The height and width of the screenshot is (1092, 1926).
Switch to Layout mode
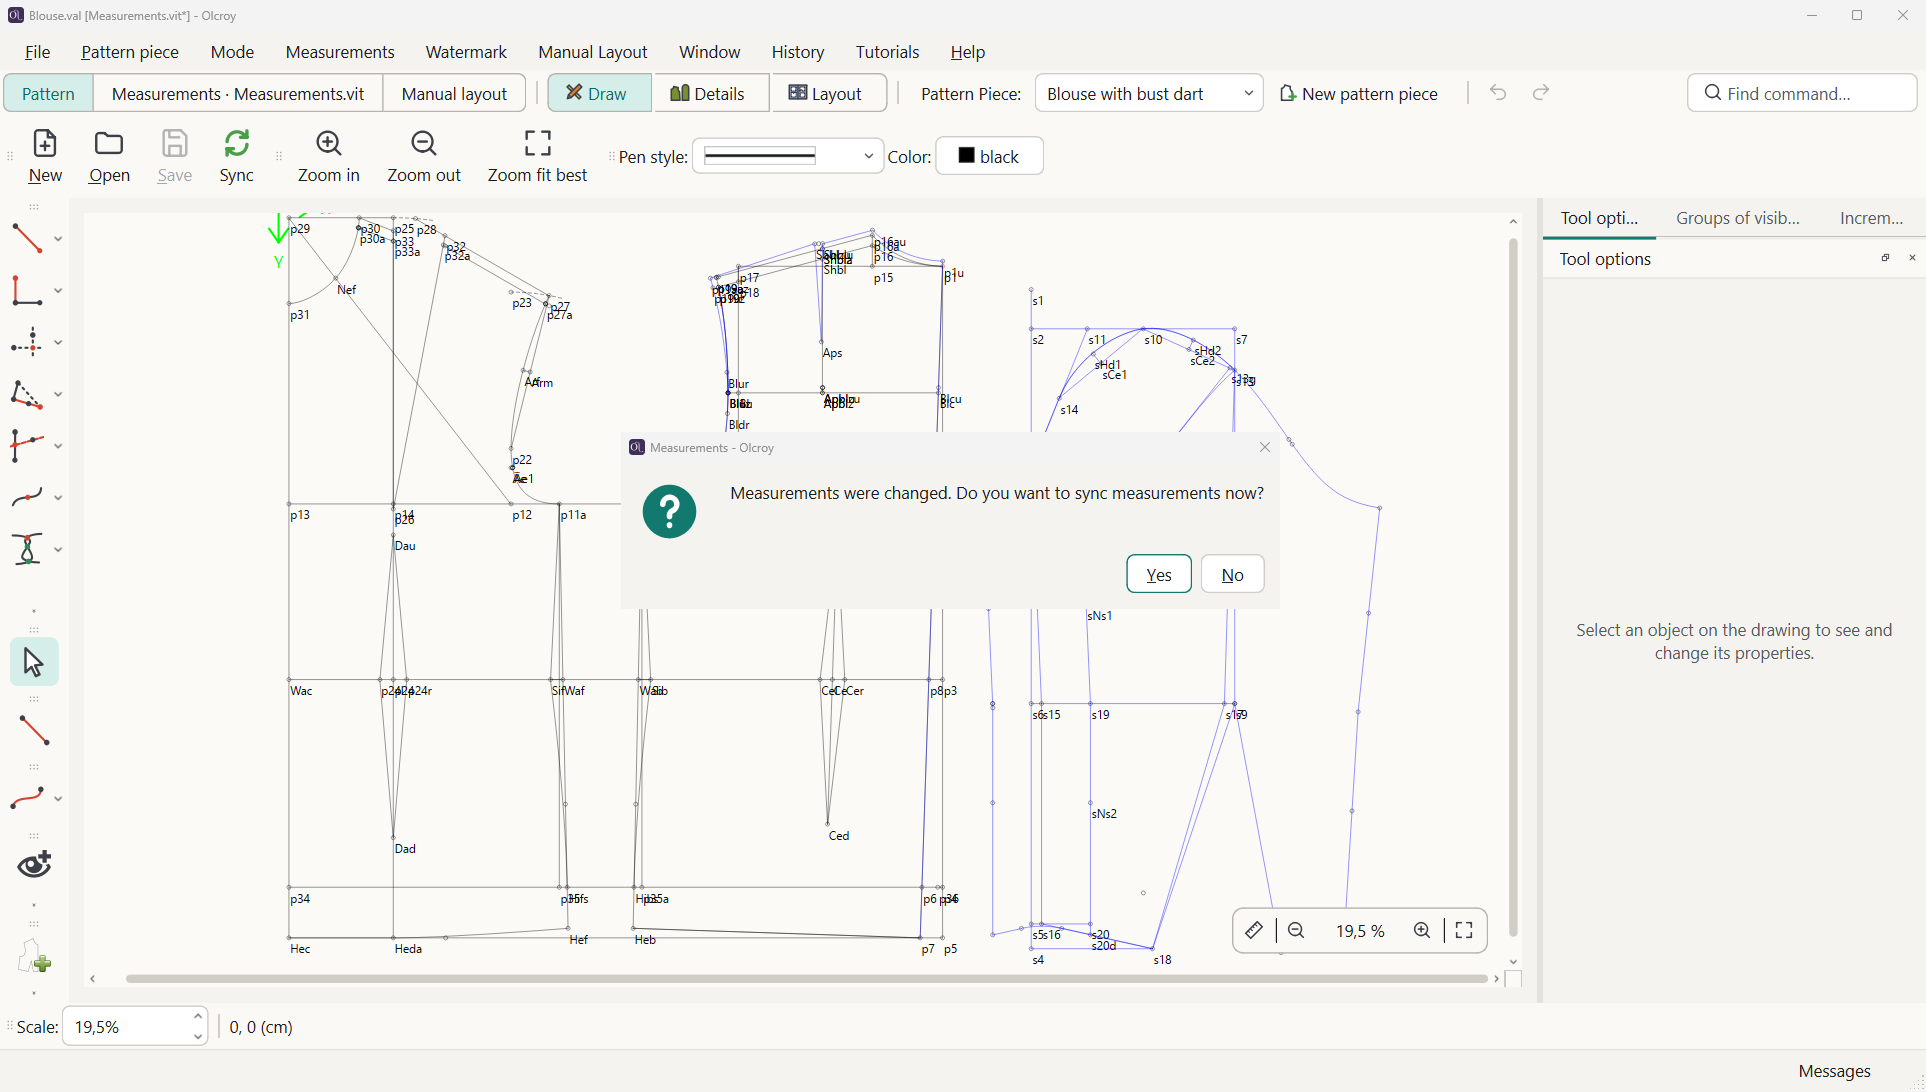pos(828,93)
